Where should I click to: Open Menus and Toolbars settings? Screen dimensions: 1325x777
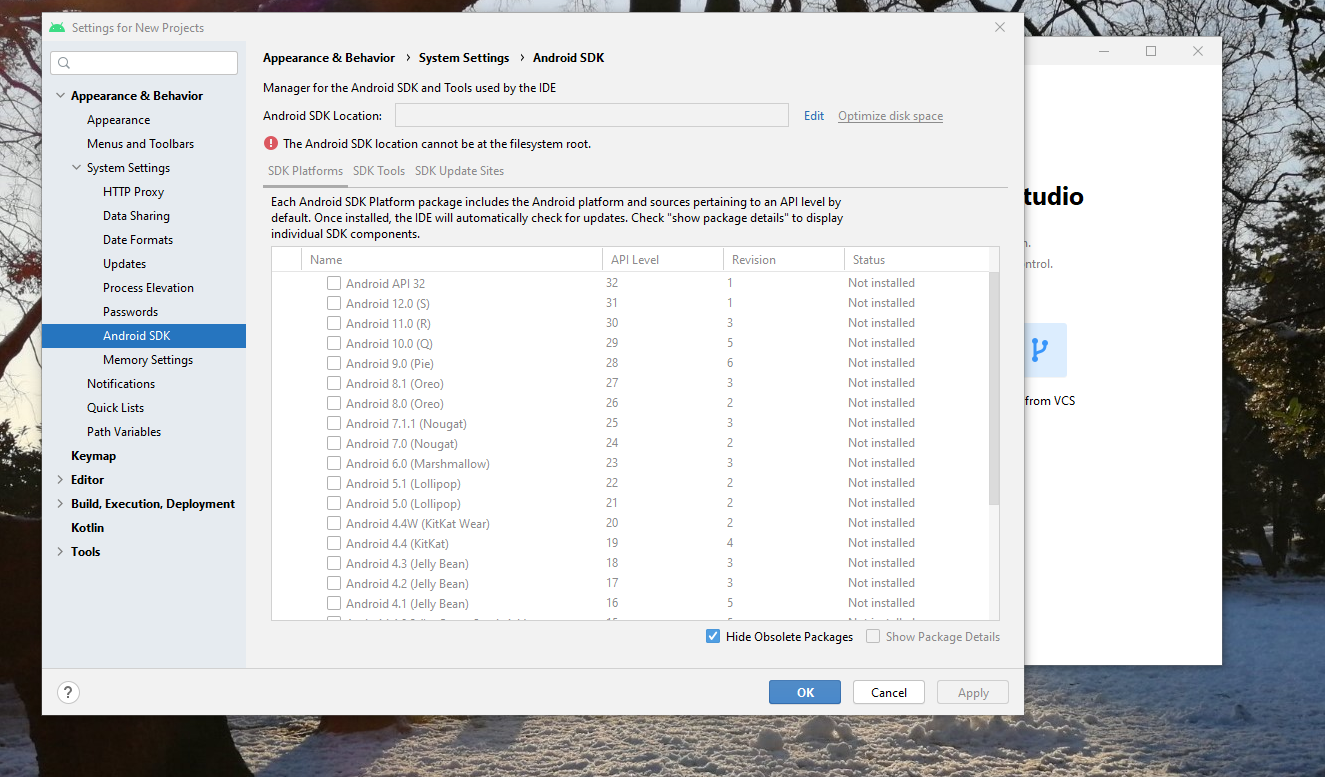point(140,144)
